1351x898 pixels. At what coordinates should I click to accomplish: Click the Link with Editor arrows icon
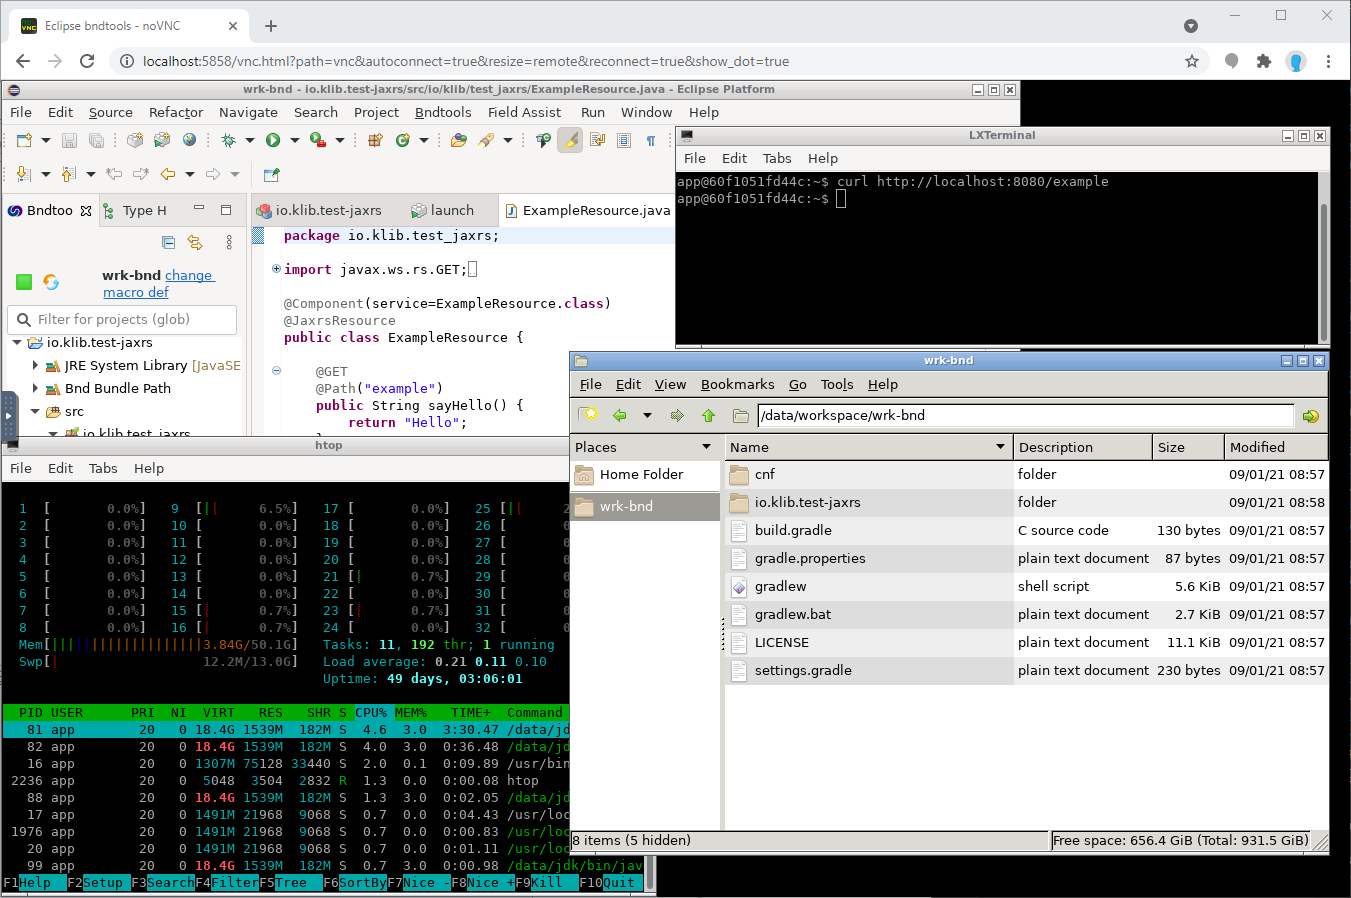click(x=195, y=242)
